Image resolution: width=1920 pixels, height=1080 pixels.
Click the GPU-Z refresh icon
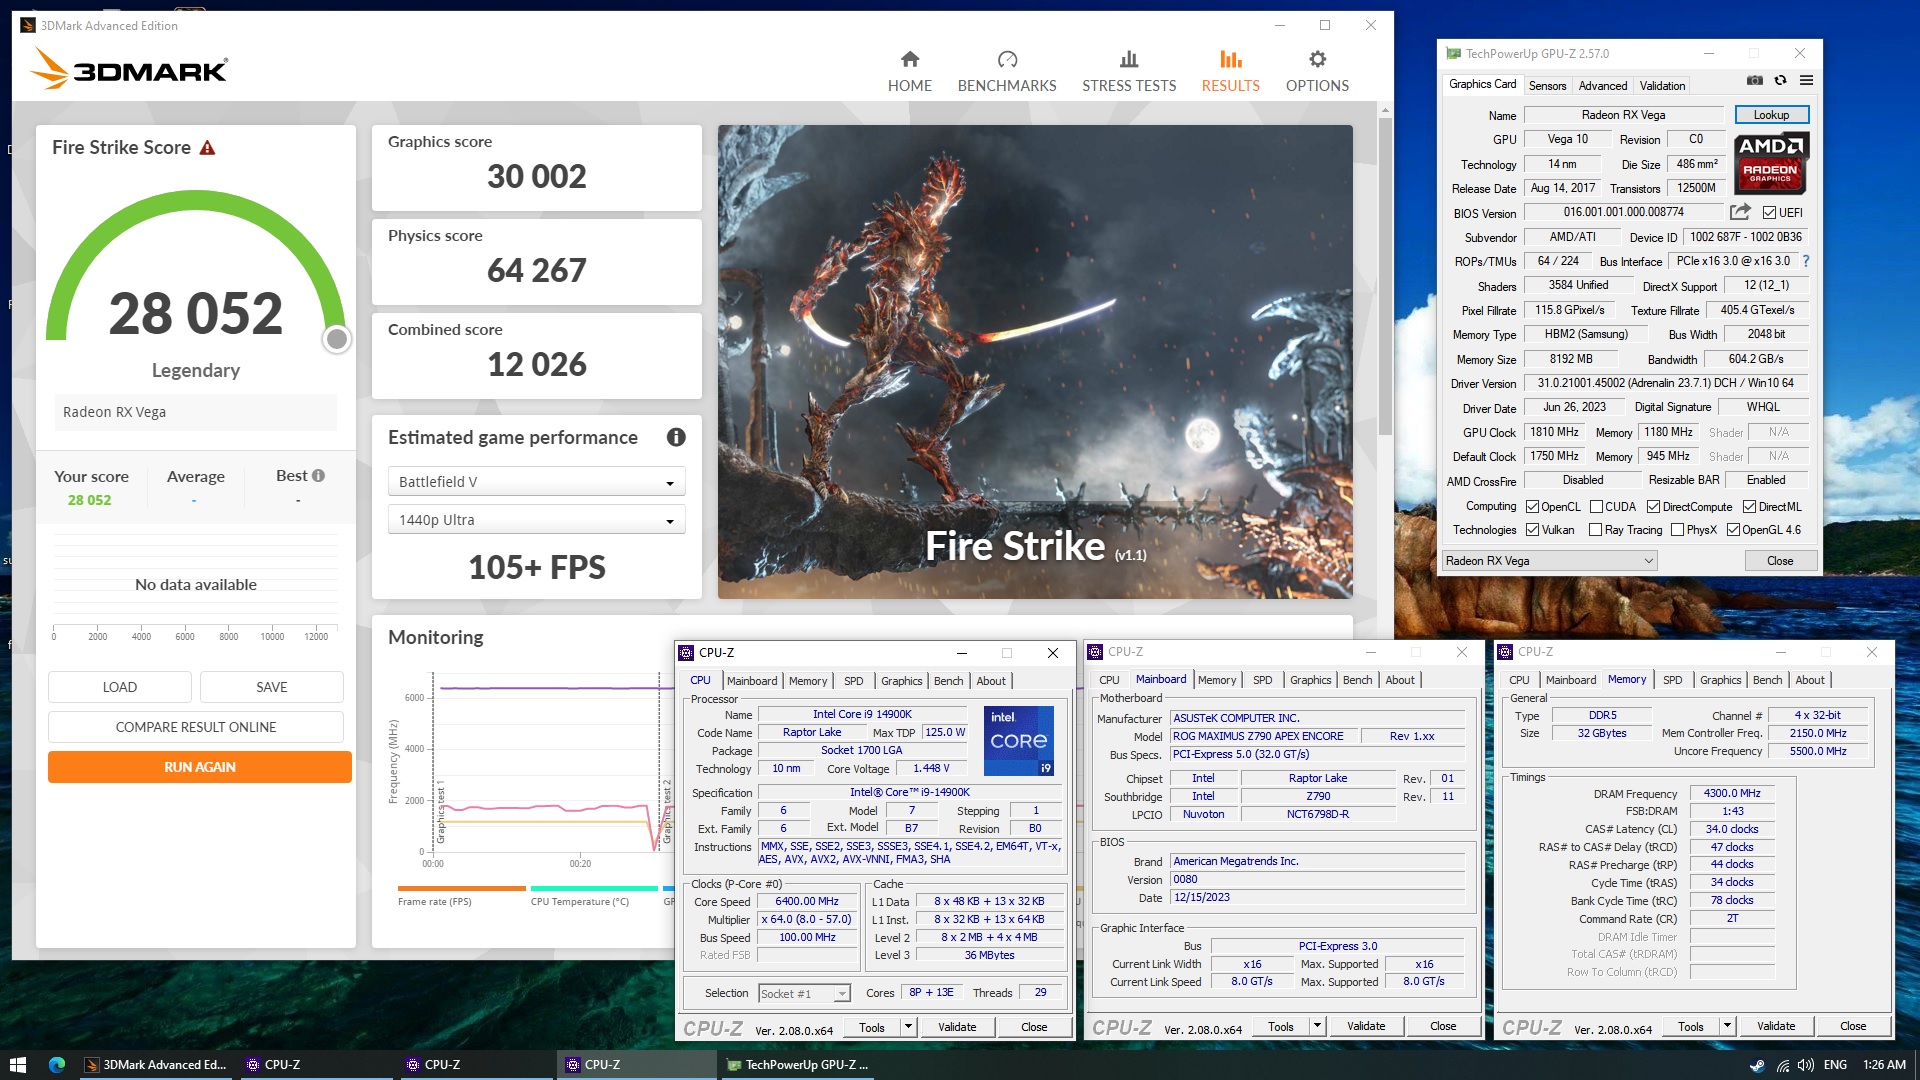pyautogui.click(x=1780, y=80)
